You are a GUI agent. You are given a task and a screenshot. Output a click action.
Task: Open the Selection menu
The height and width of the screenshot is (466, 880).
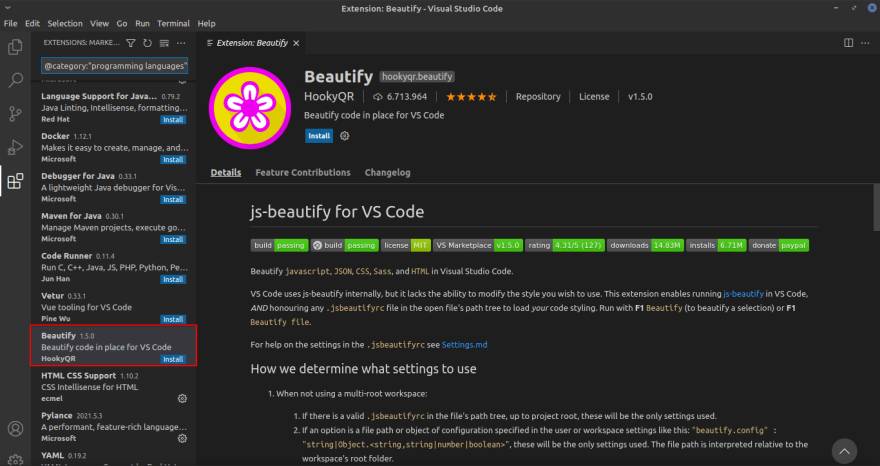click(x=65, y=24)
